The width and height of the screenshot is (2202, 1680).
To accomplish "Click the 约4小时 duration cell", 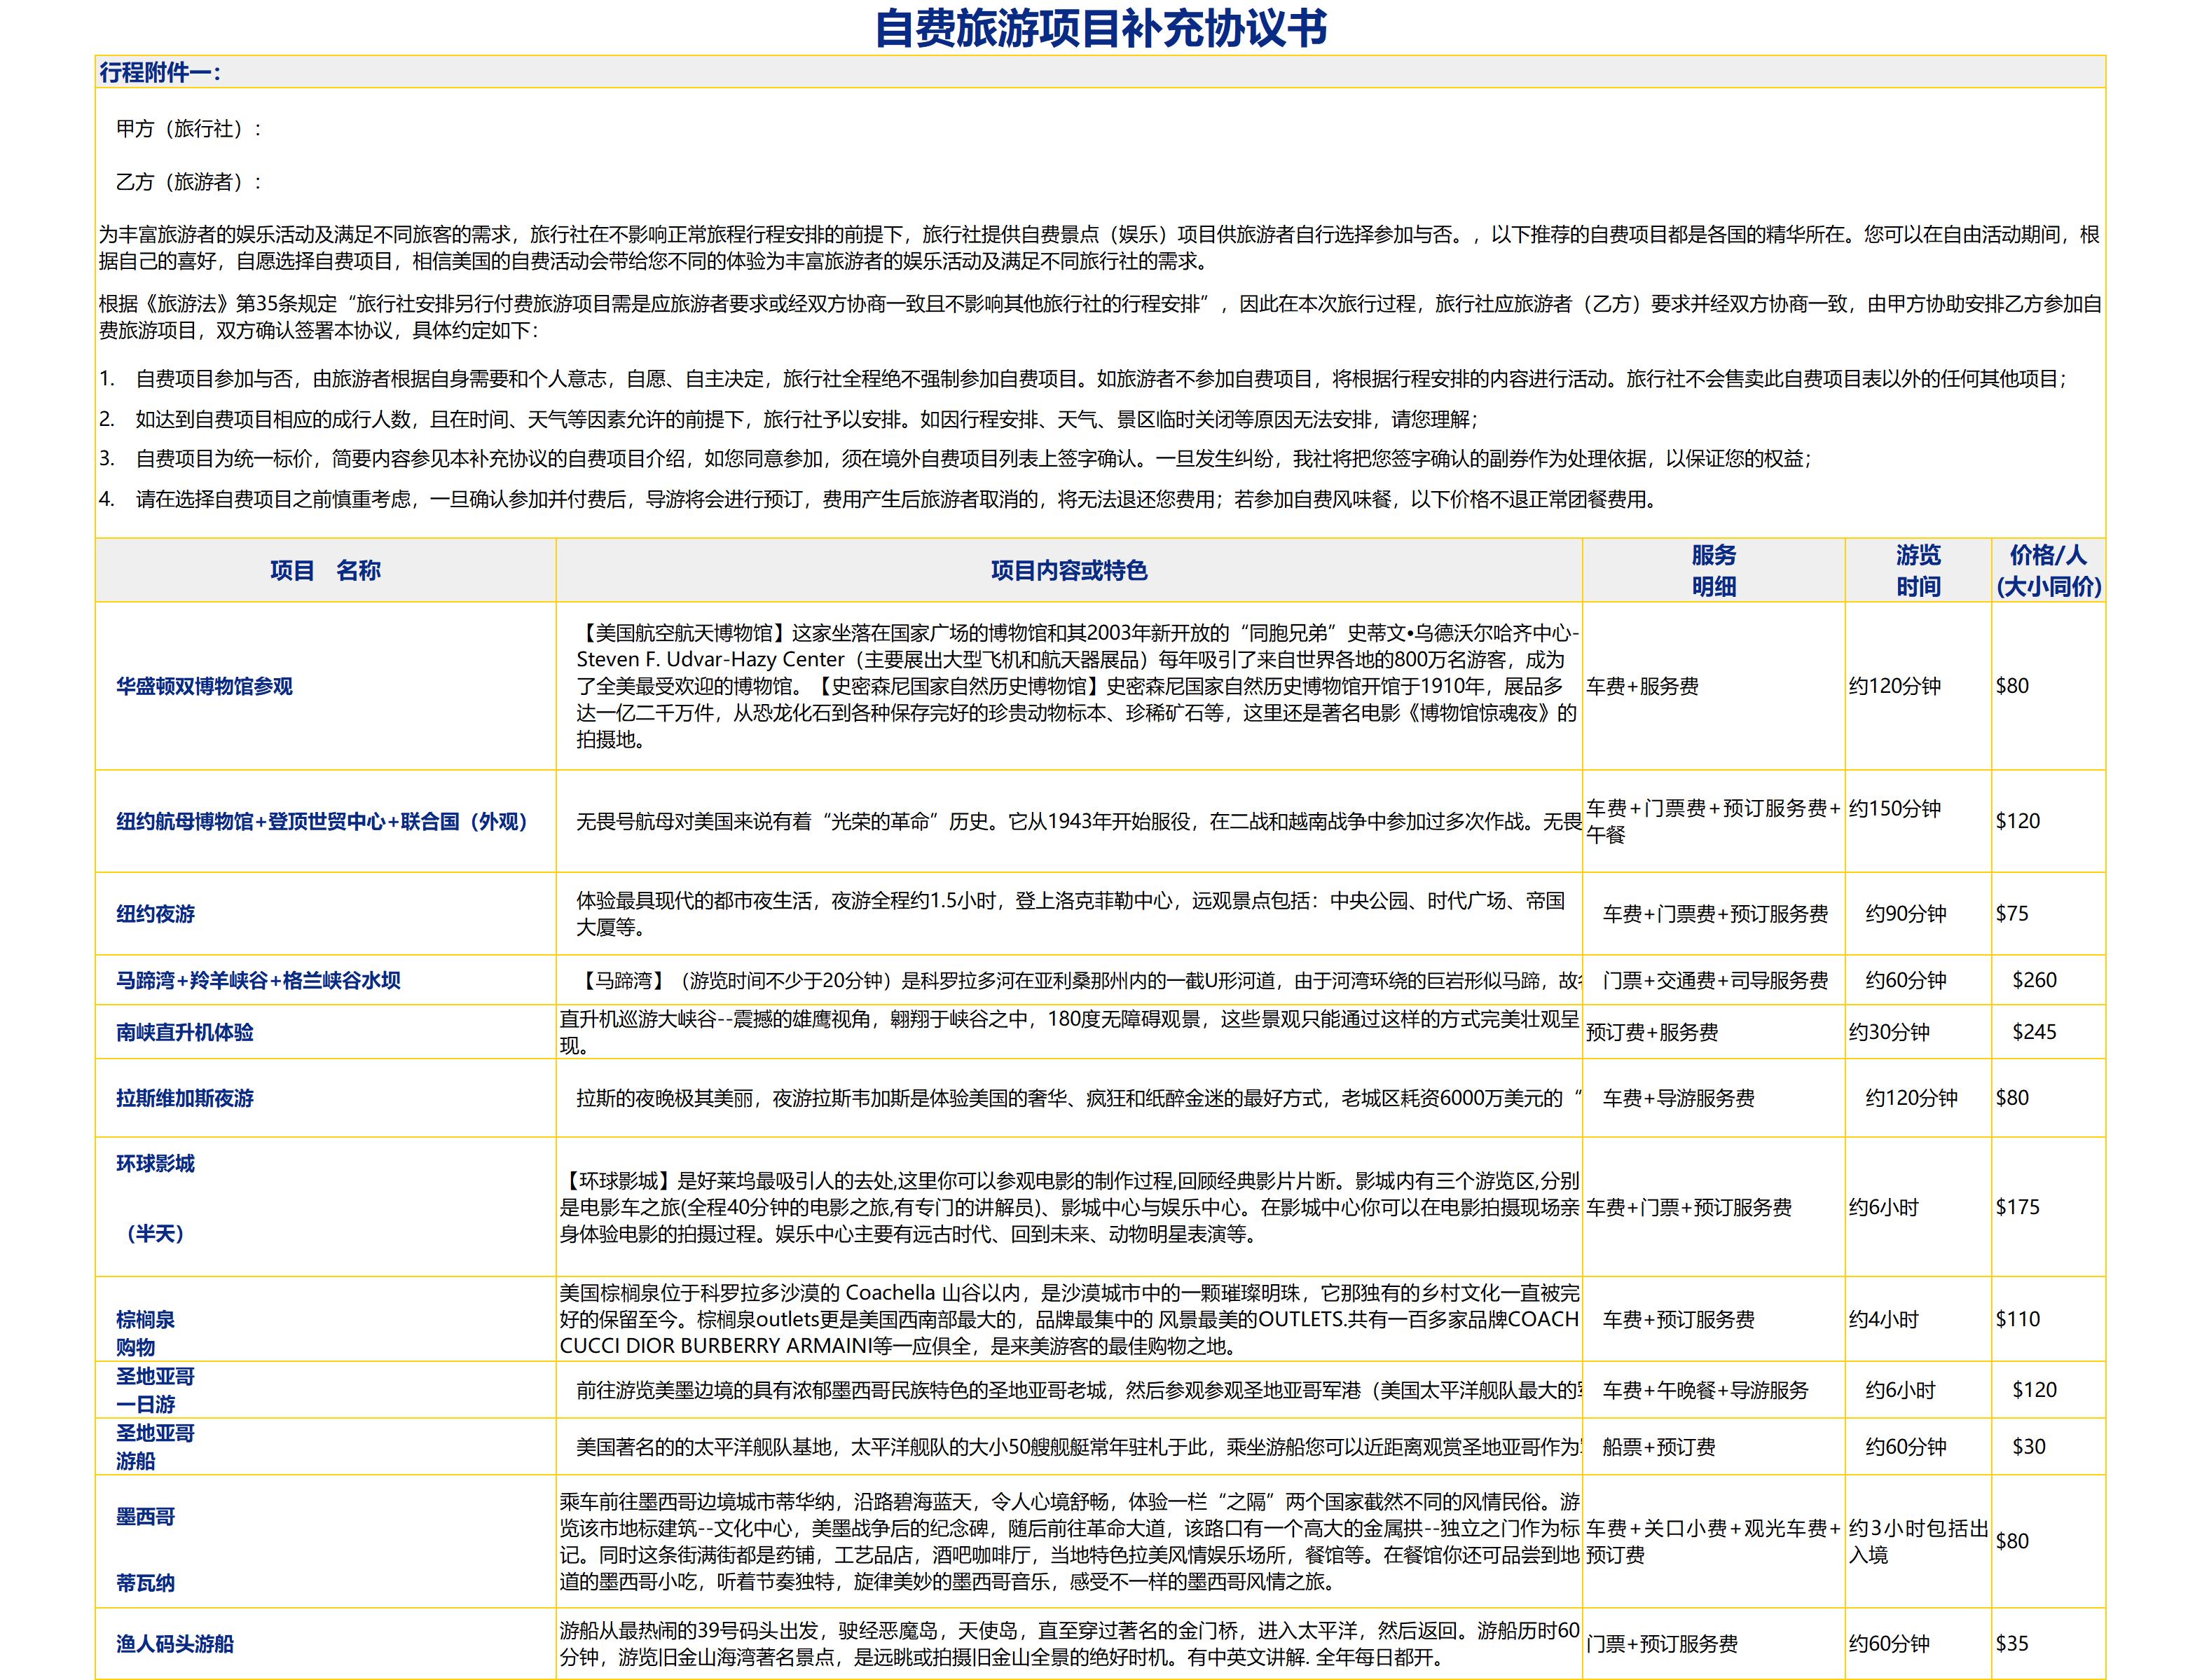I will pos(1918,1320).
